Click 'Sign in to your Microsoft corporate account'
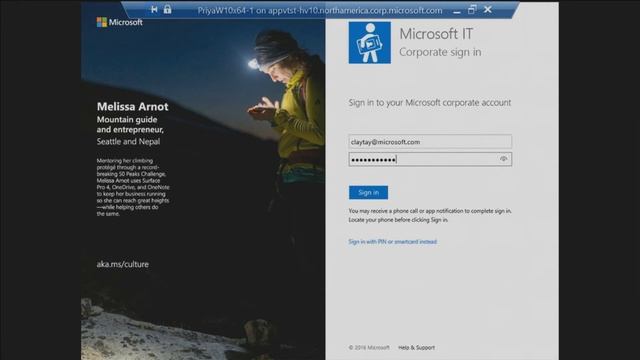This screenshot has width=640, height=360. (429, 102)
